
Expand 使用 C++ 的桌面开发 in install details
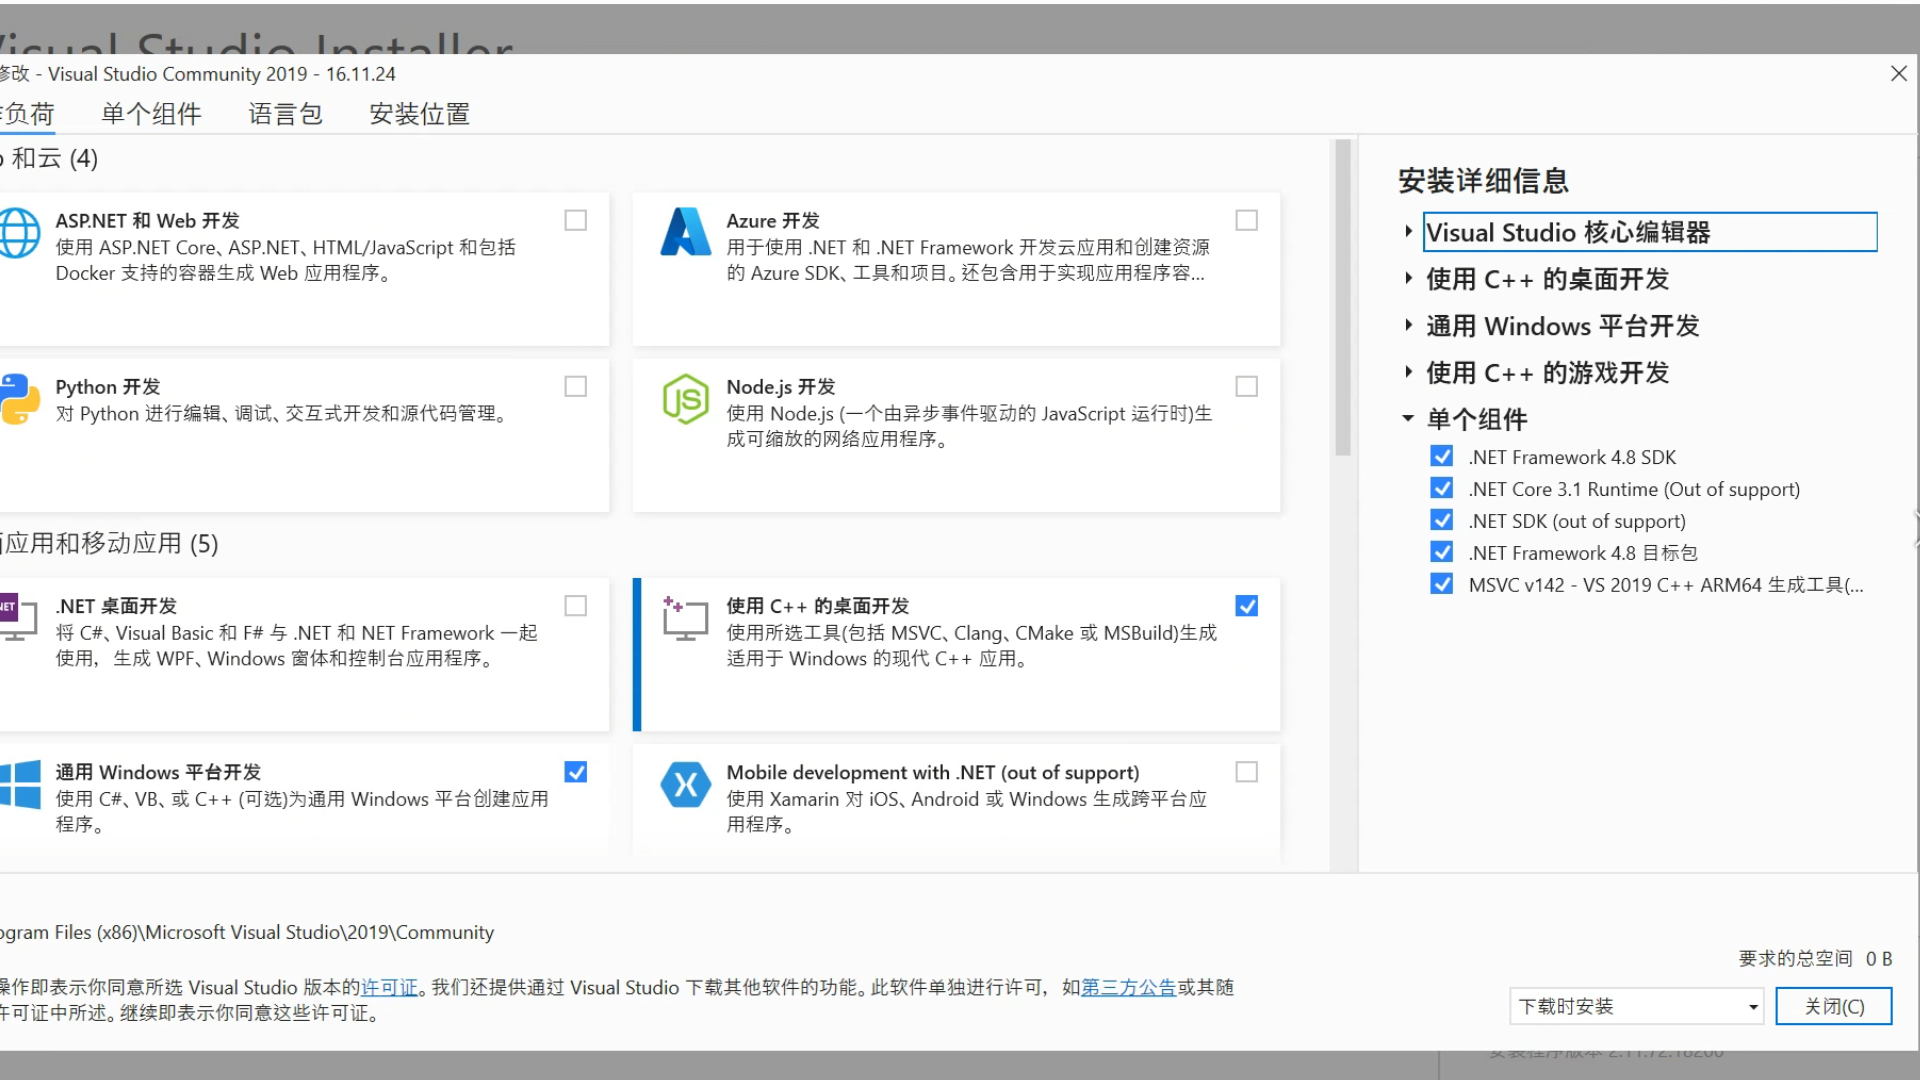(1409, 279)
